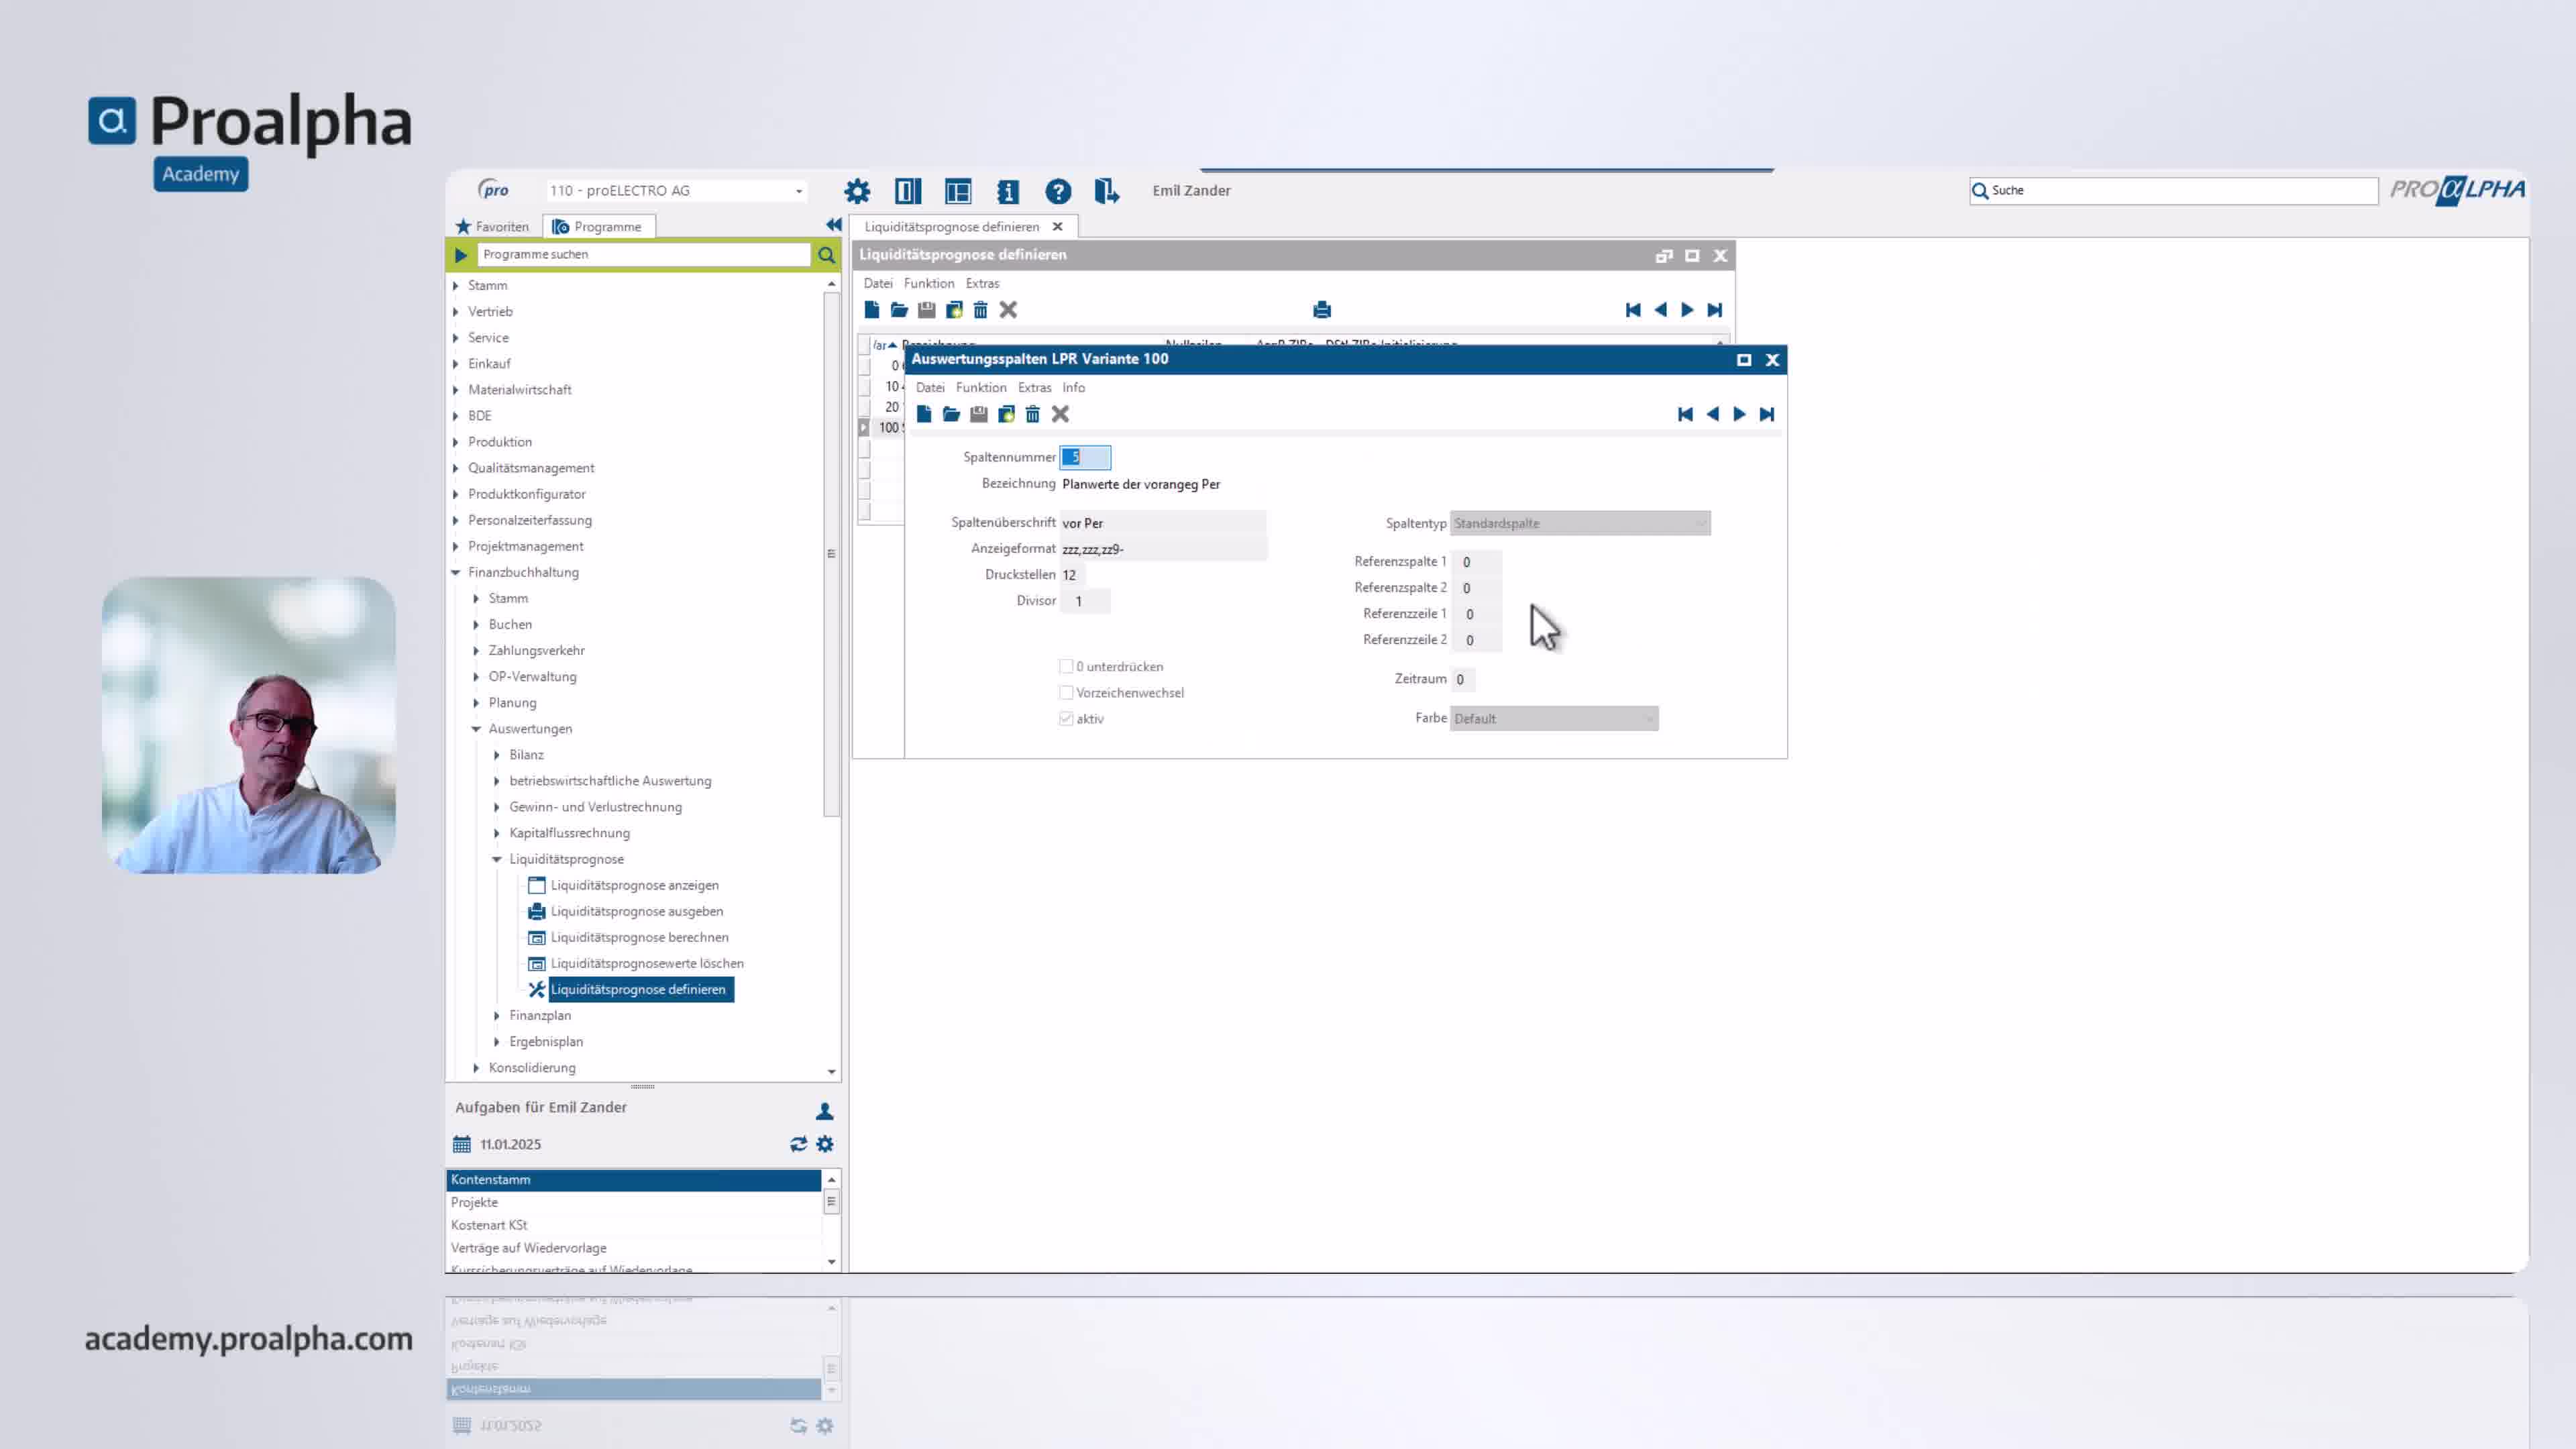Click the Aufgaben list scrollbar down arrow
The height and width of the screenshot is (1449, 2576).
coord(832,1262)
